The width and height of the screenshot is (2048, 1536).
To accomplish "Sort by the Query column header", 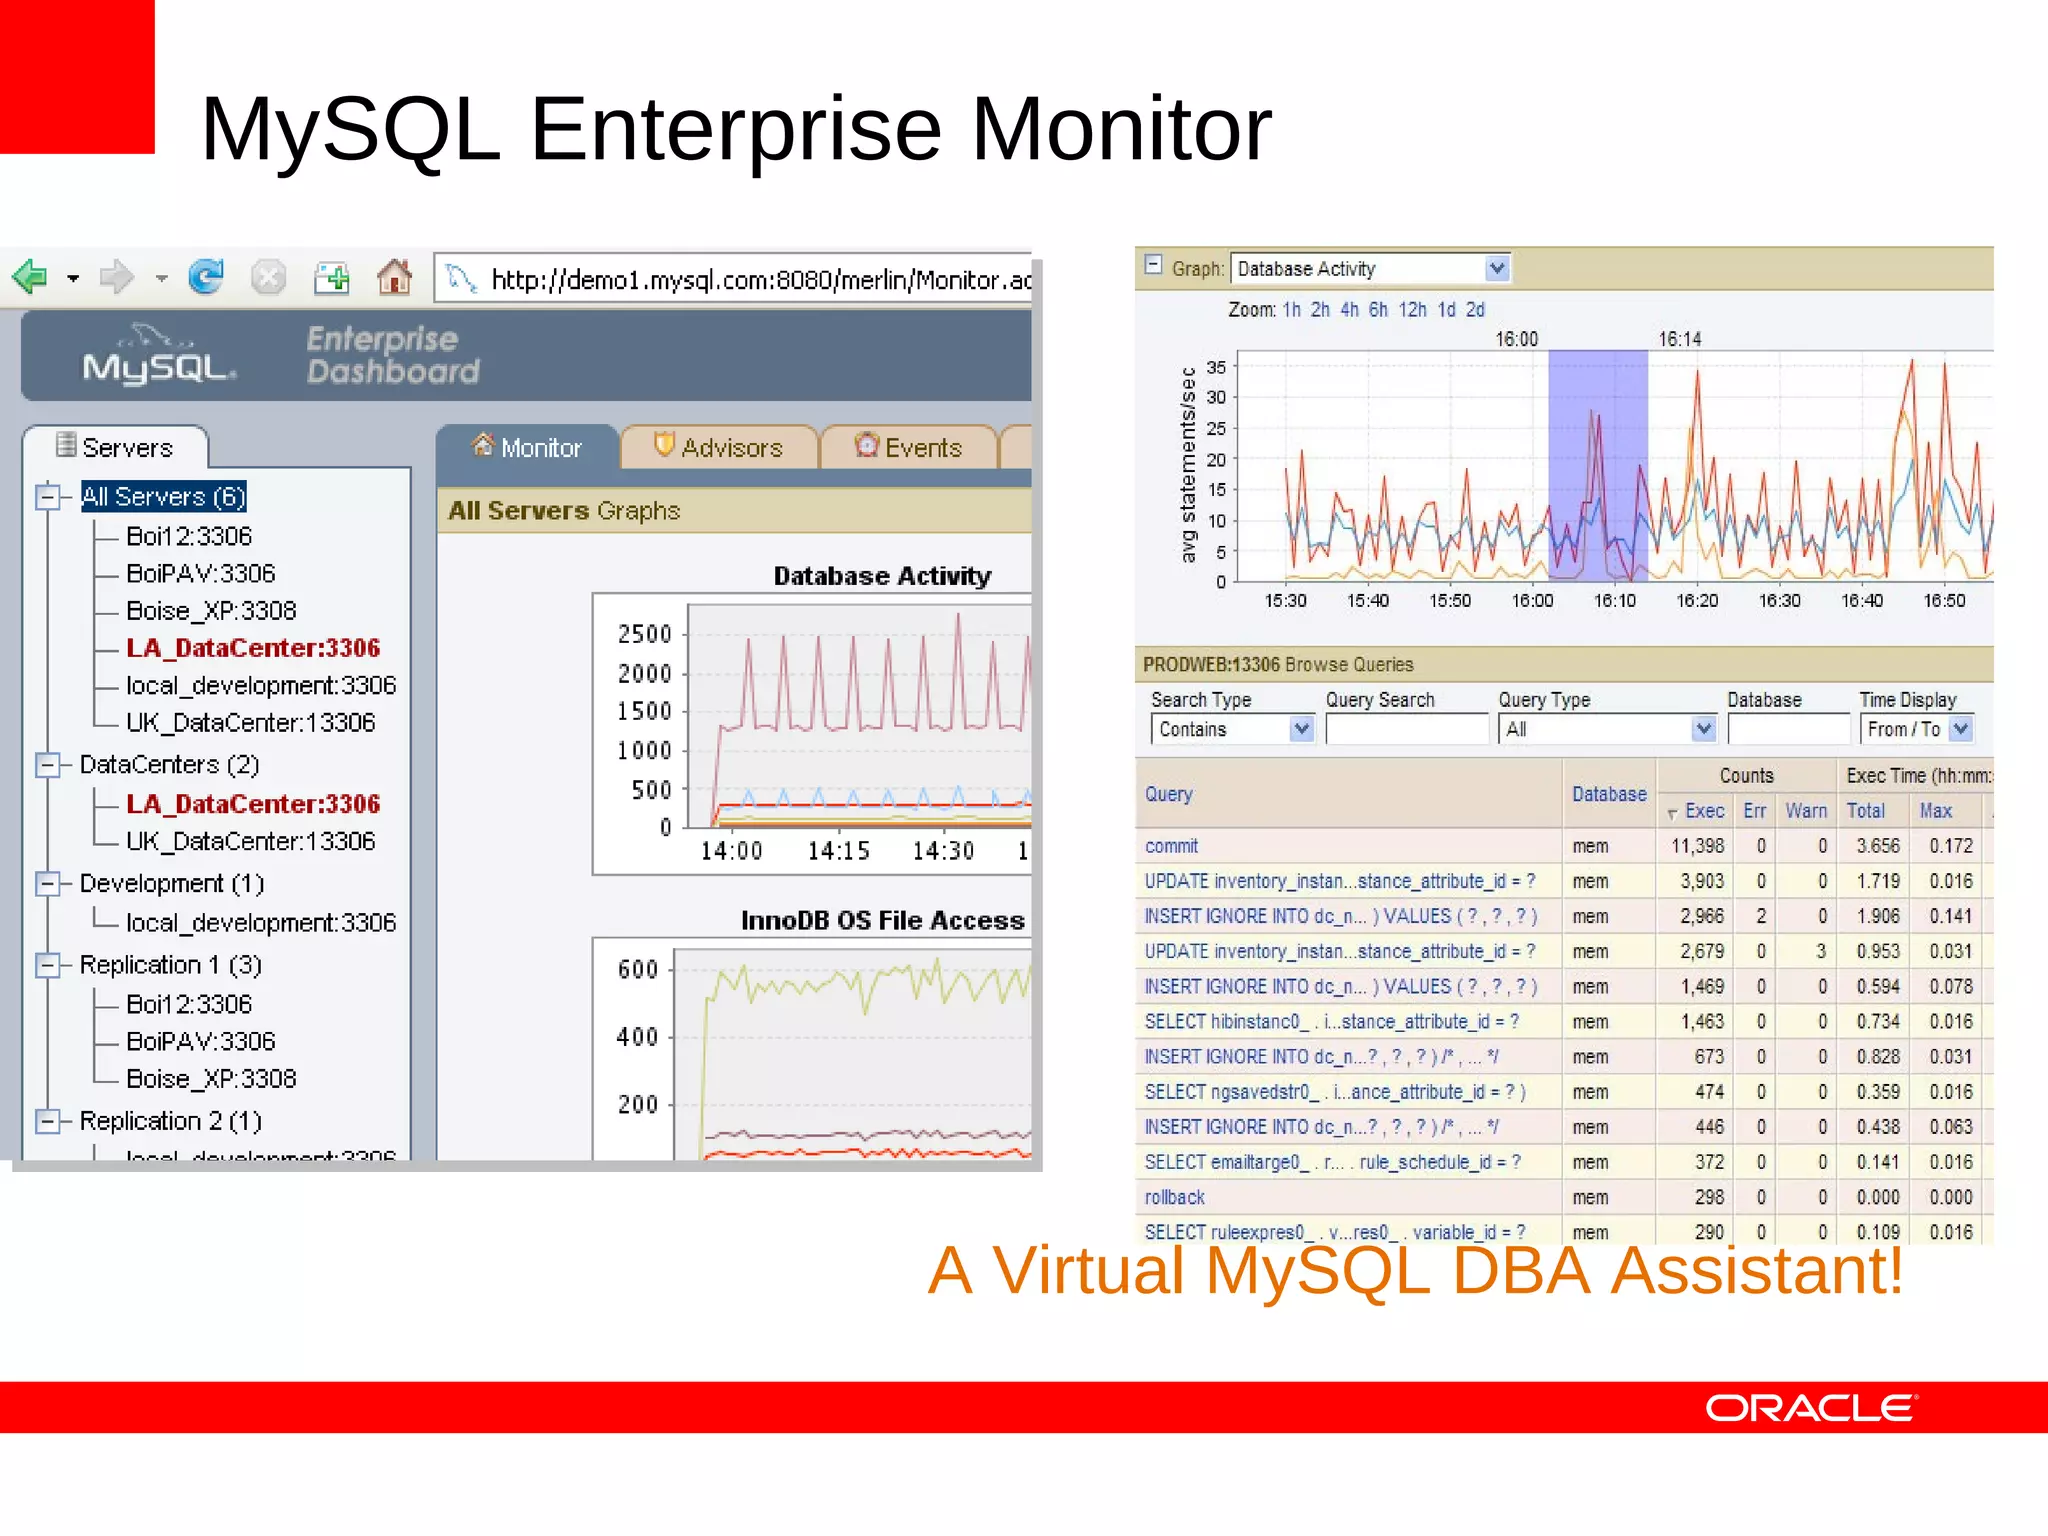I will pyautogui.click(x=1168, y=794).
